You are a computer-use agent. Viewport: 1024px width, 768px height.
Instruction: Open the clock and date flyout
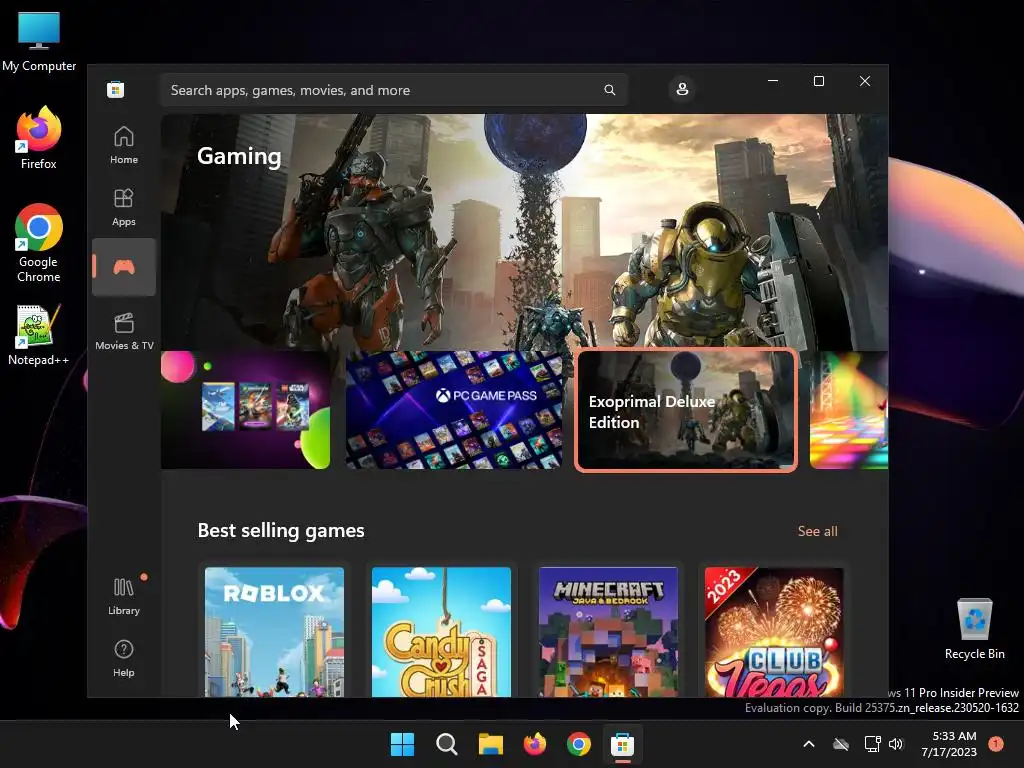coord(949,744)
